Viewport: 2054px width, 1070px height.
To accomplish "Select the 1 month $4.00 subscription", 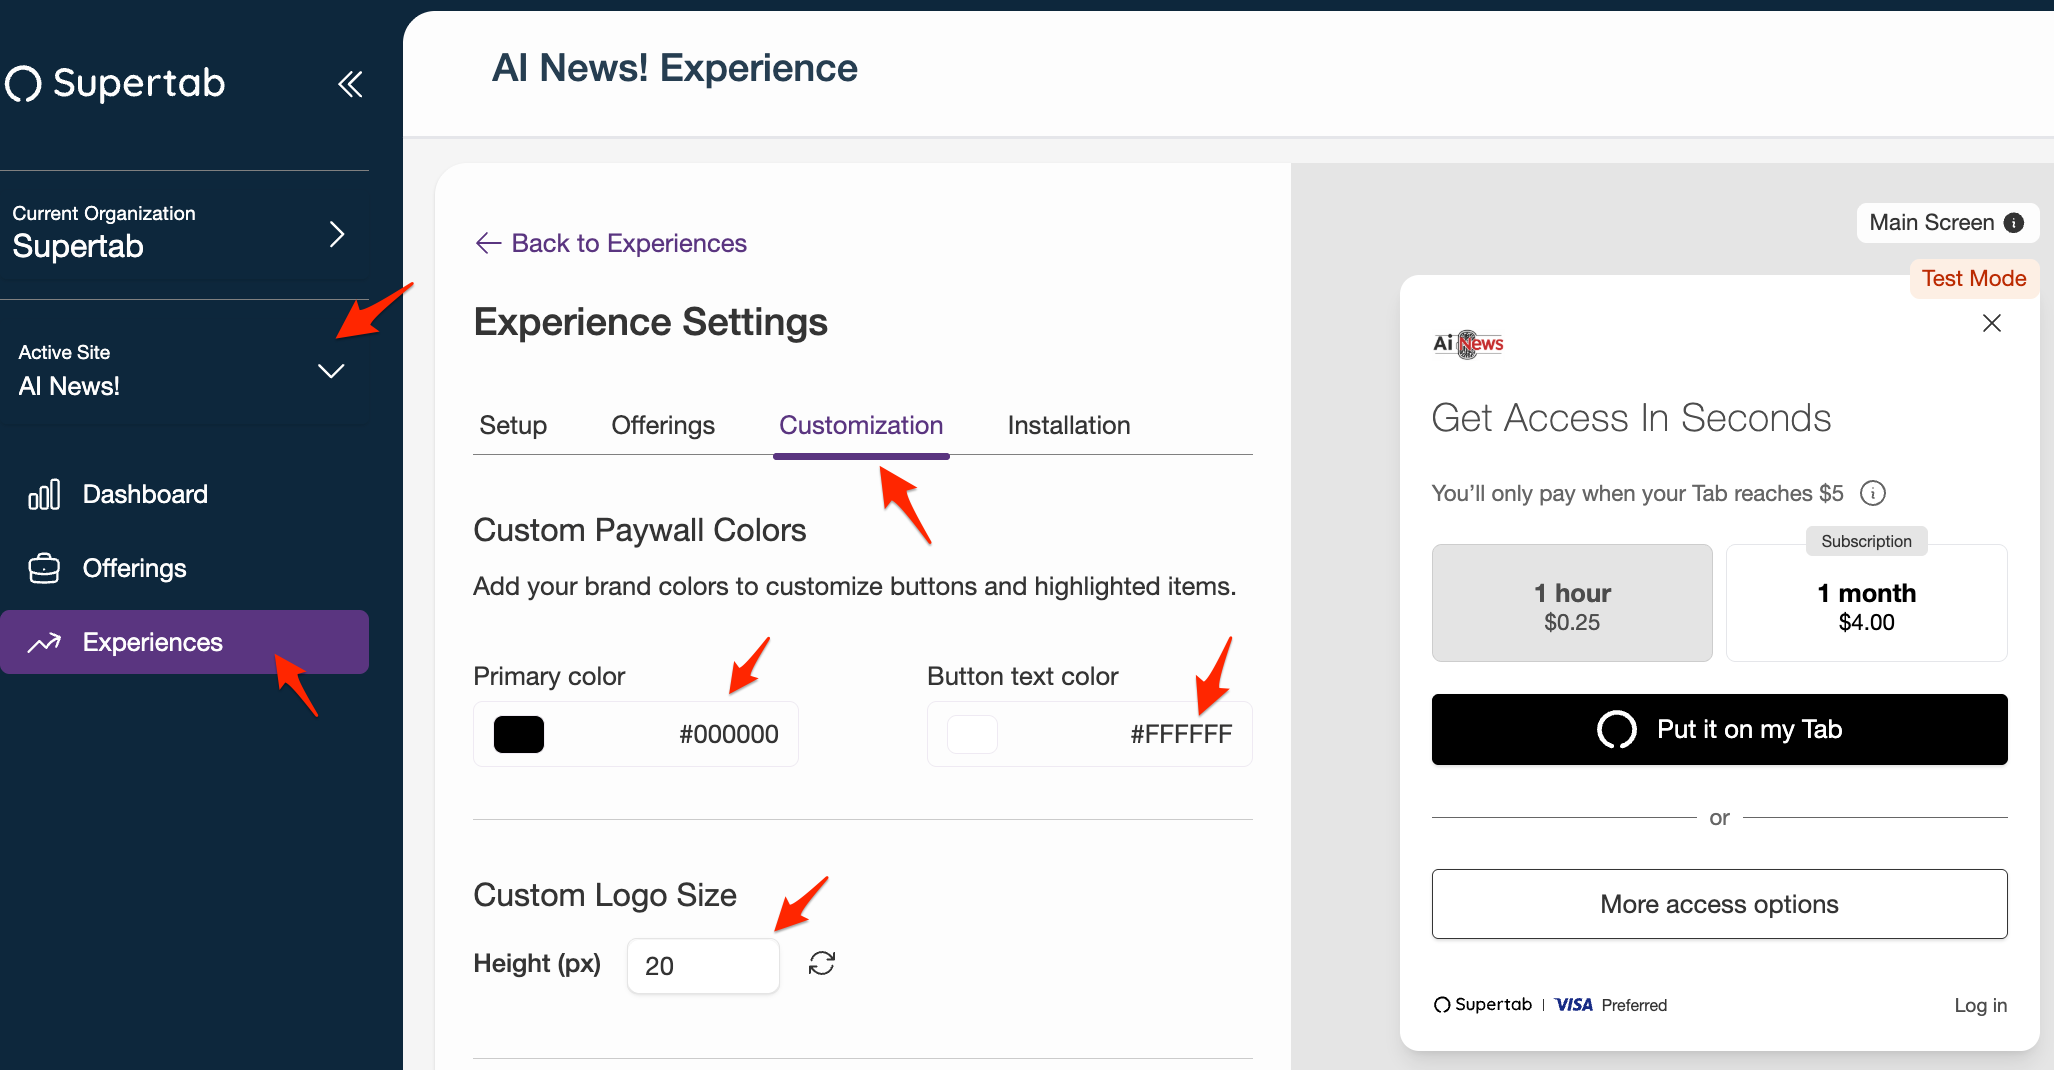I will [1866, 603].
